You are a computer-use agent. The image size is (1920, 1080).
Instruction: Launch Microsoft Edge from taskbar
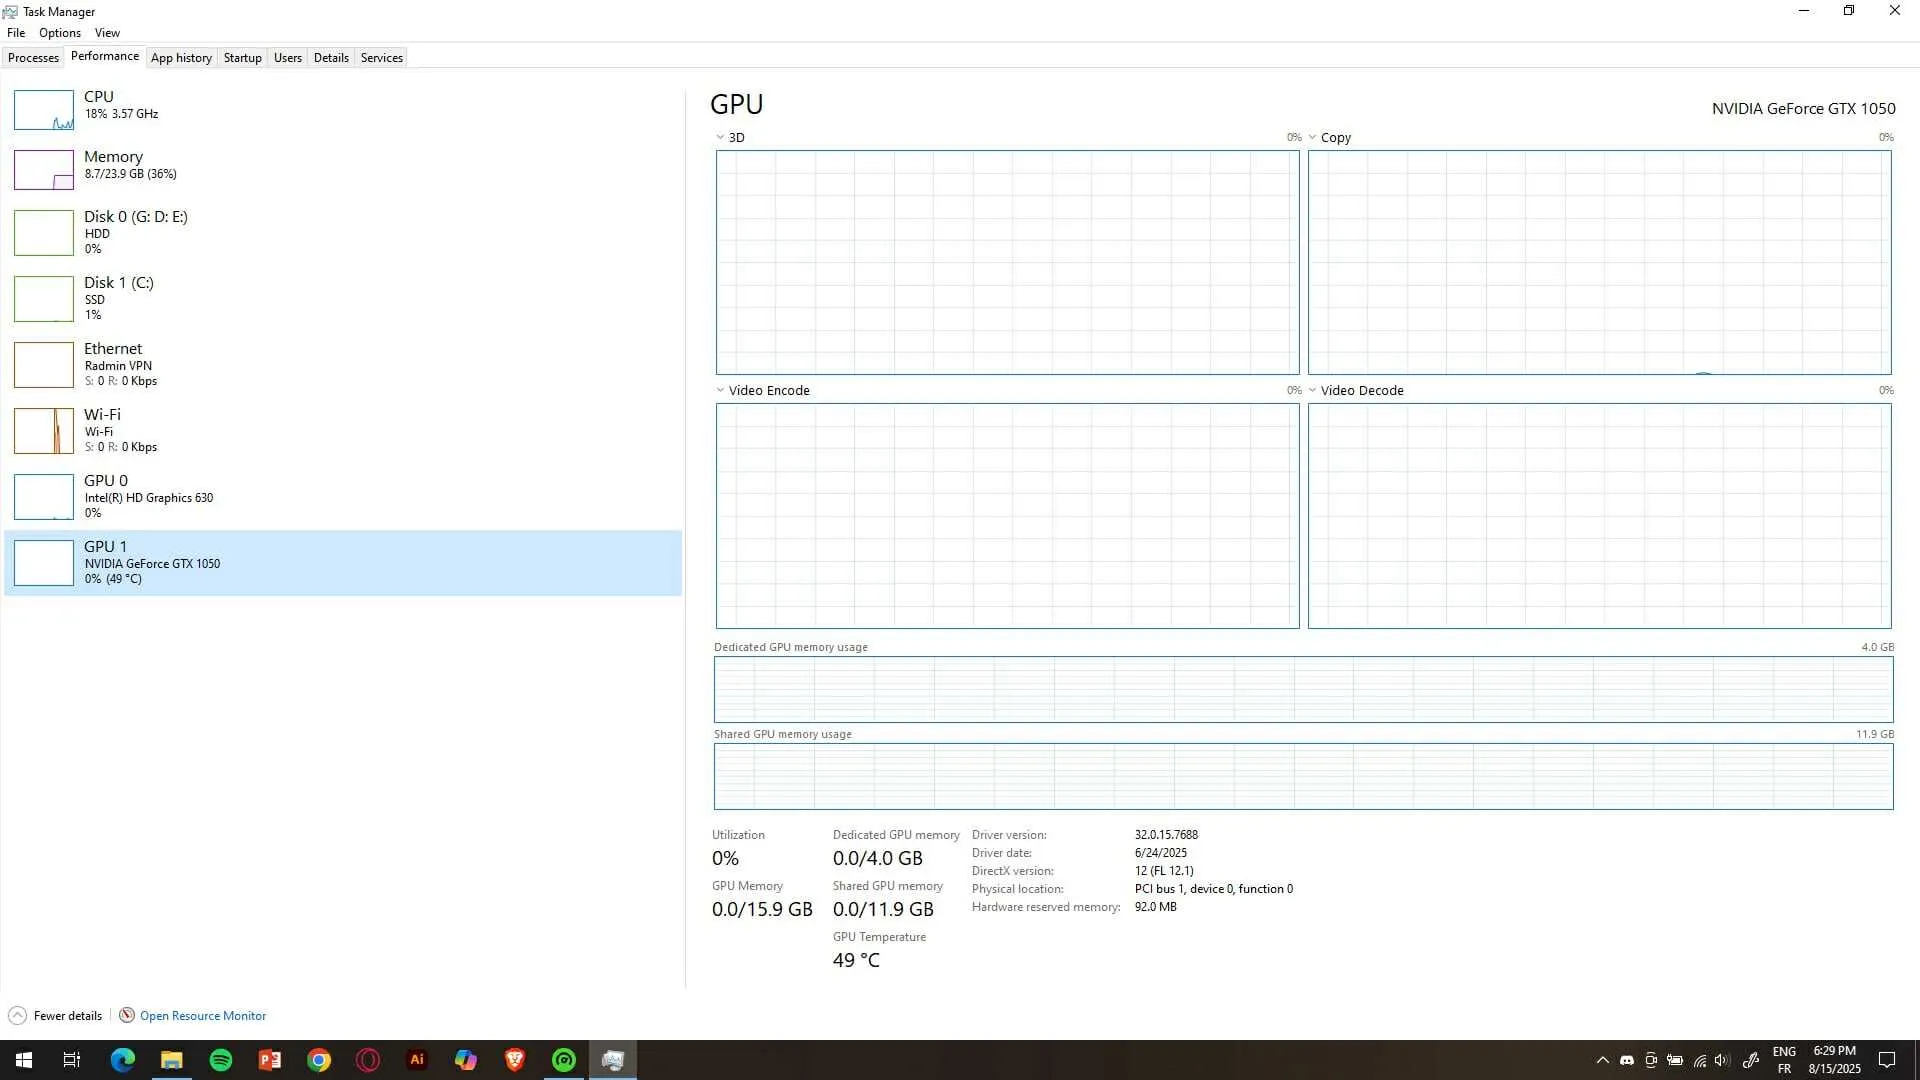click(x=122, y=1060)
